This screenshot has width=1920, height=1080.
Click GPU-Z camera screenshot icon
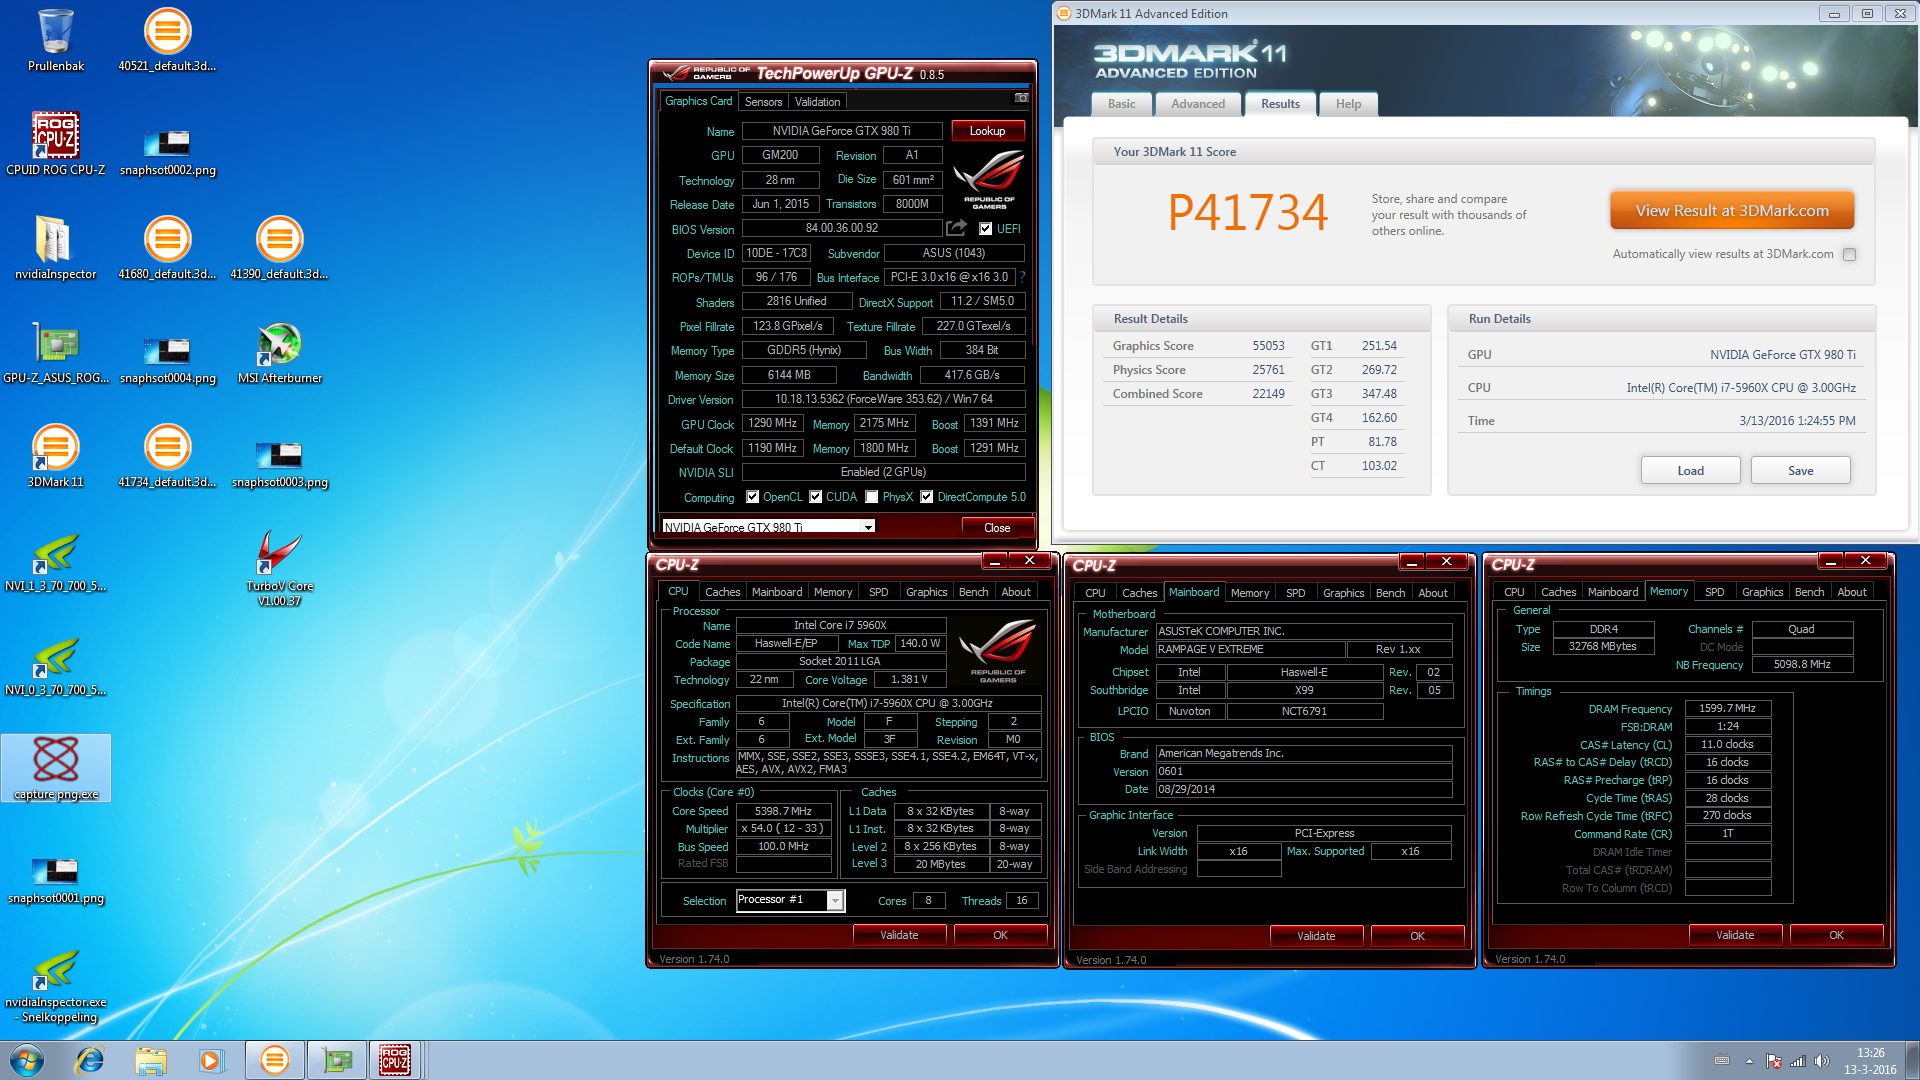[x=1021, y=98]
